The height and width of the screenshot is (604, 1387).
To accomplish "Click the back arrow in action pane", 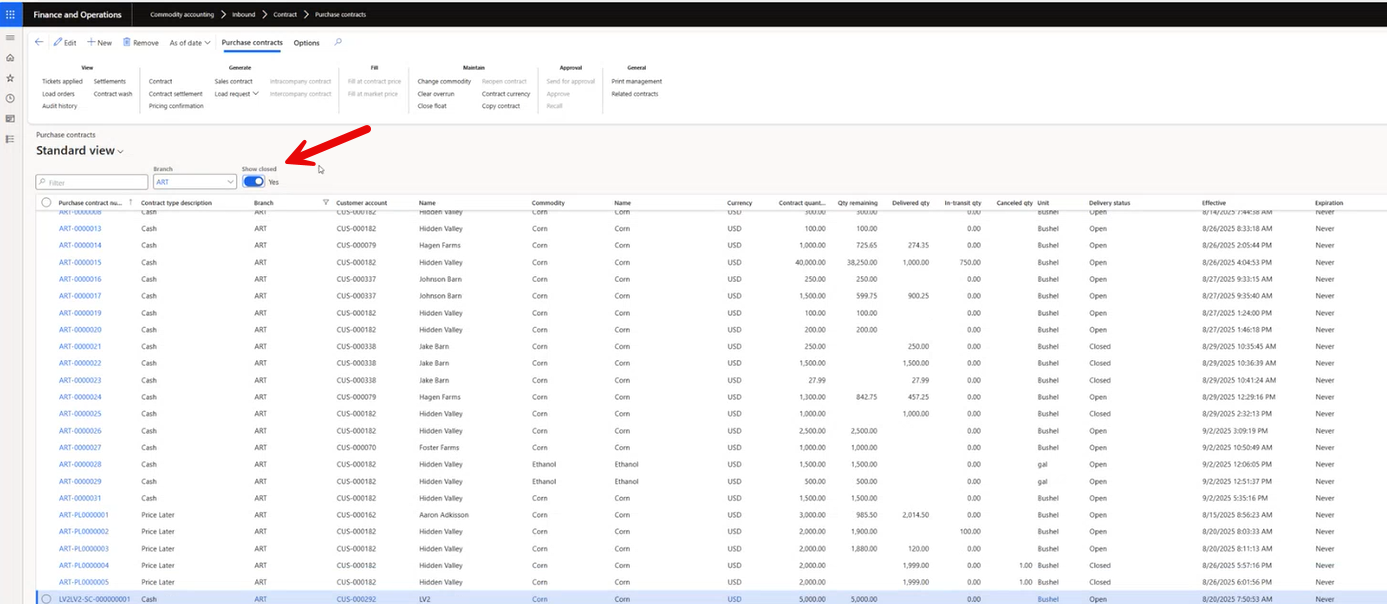I will (39, 43).
